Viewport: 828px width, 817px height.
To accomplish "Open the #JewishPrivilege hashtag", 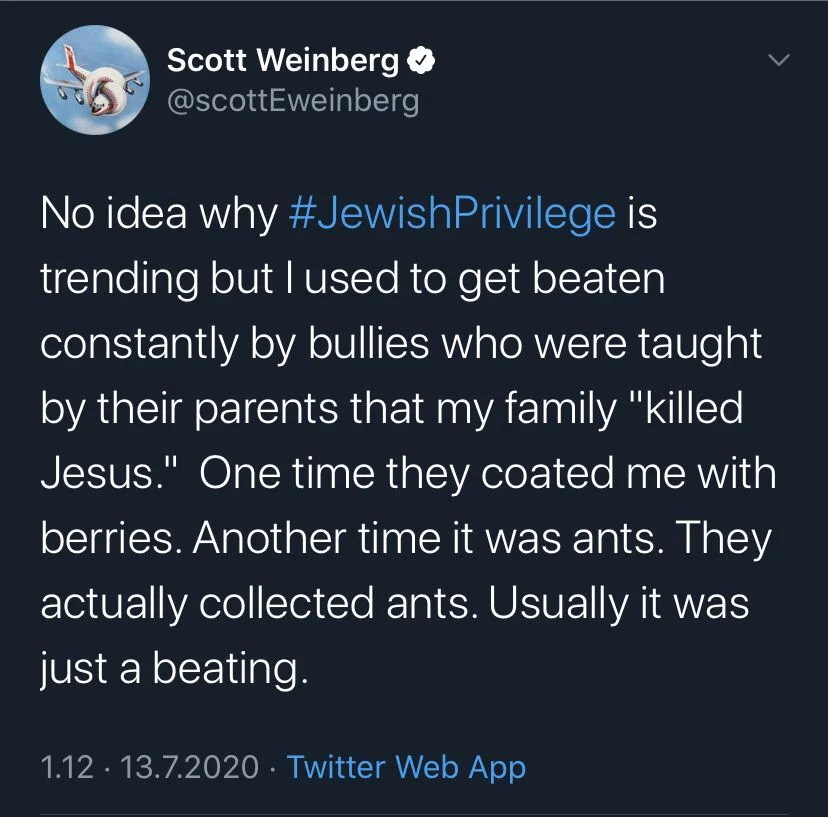I will (451, 214).
